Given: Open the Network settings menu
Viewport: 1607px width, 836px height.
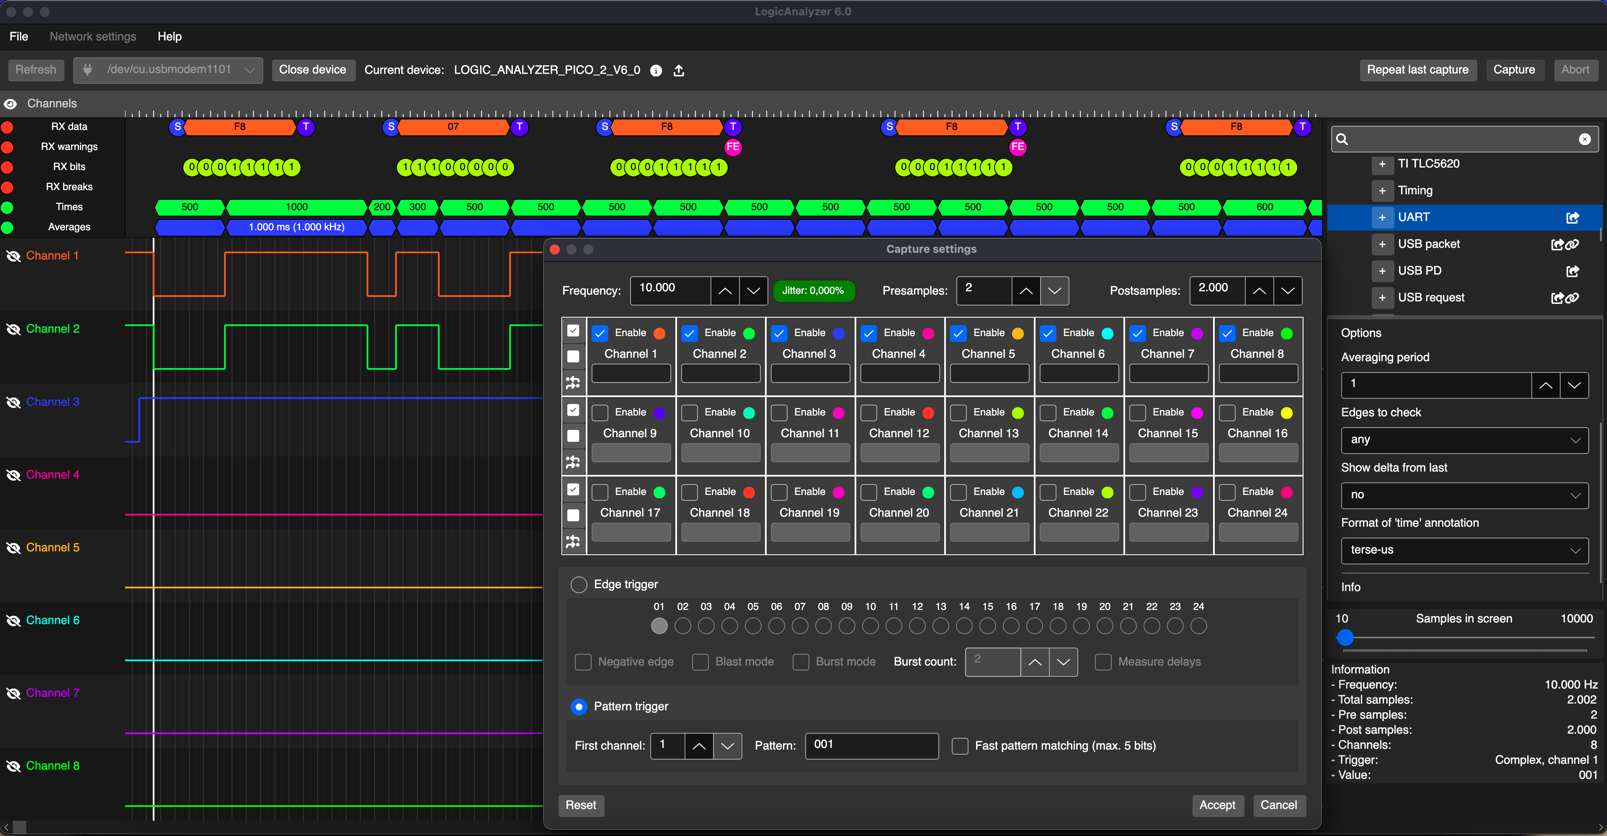Looking at the screenshot, I should 93,37.
